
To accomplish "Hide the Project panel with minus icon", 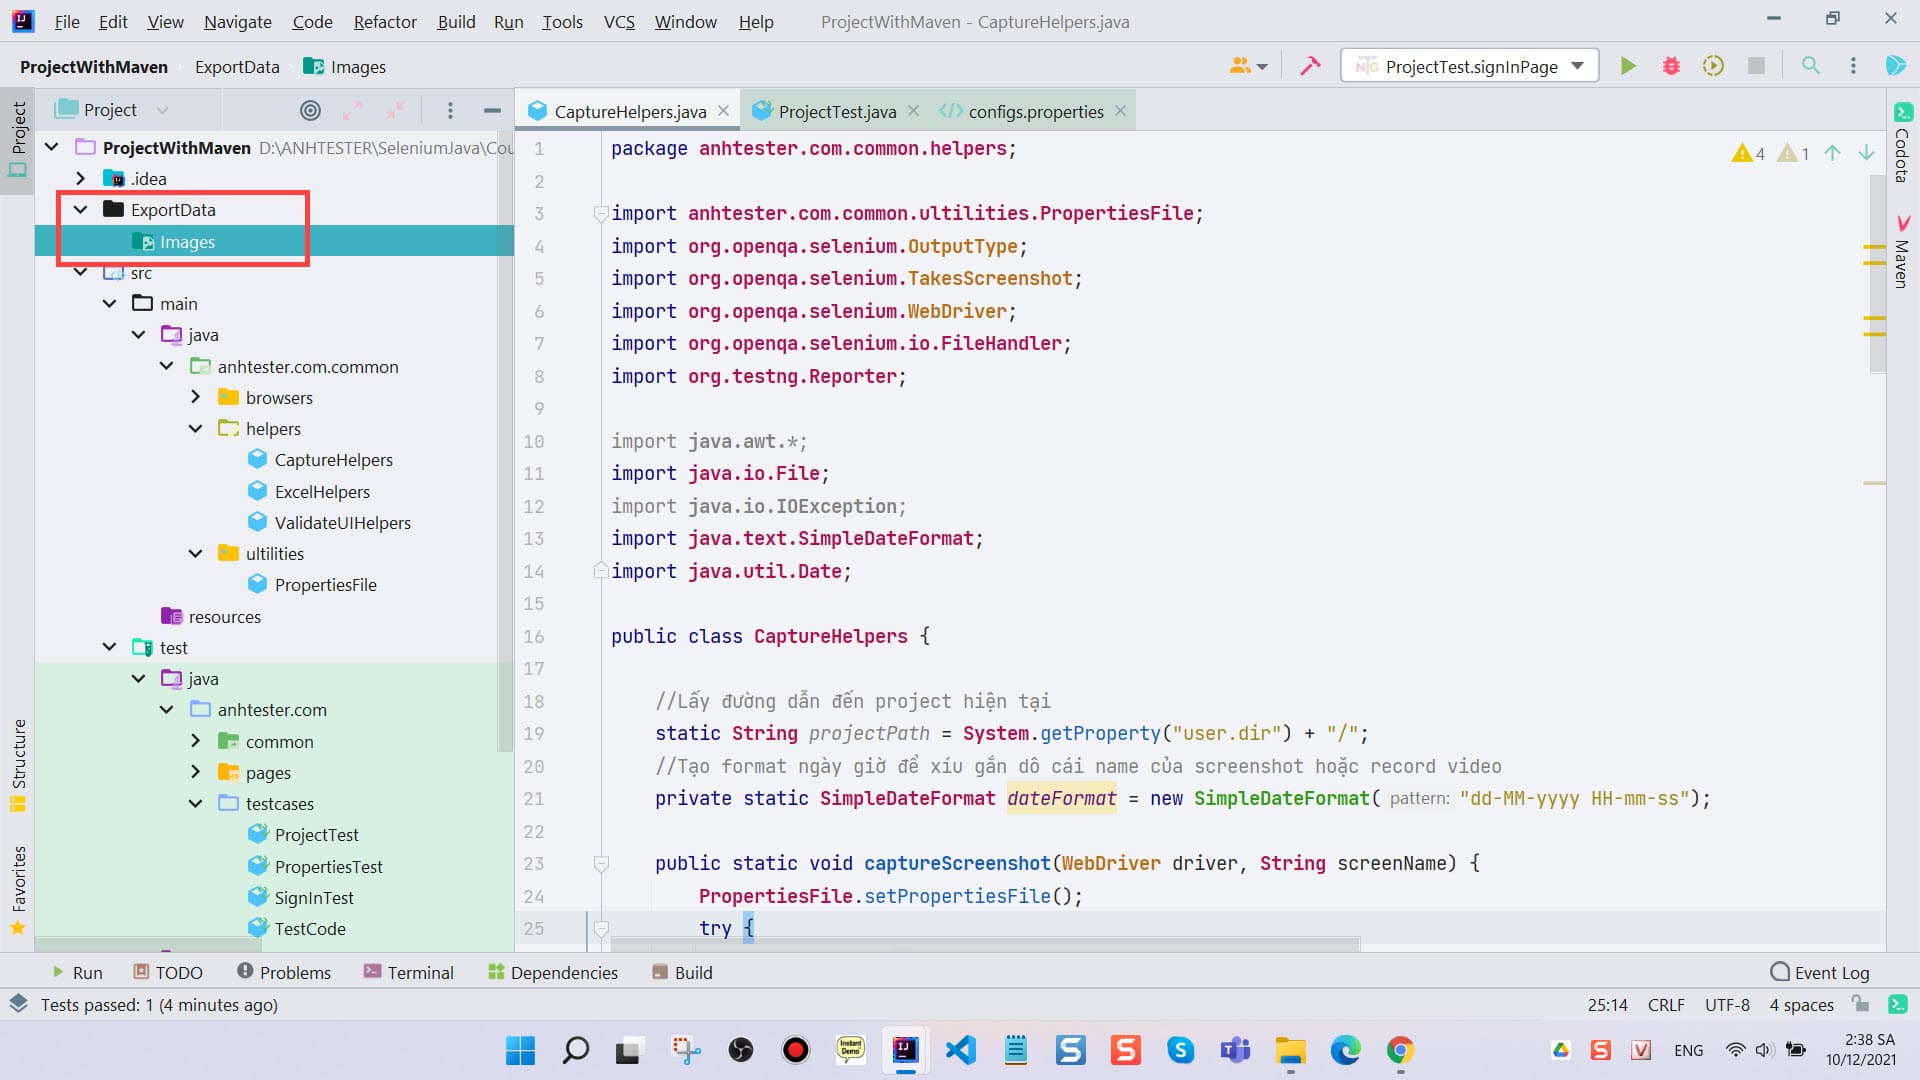I will point(492,110).
